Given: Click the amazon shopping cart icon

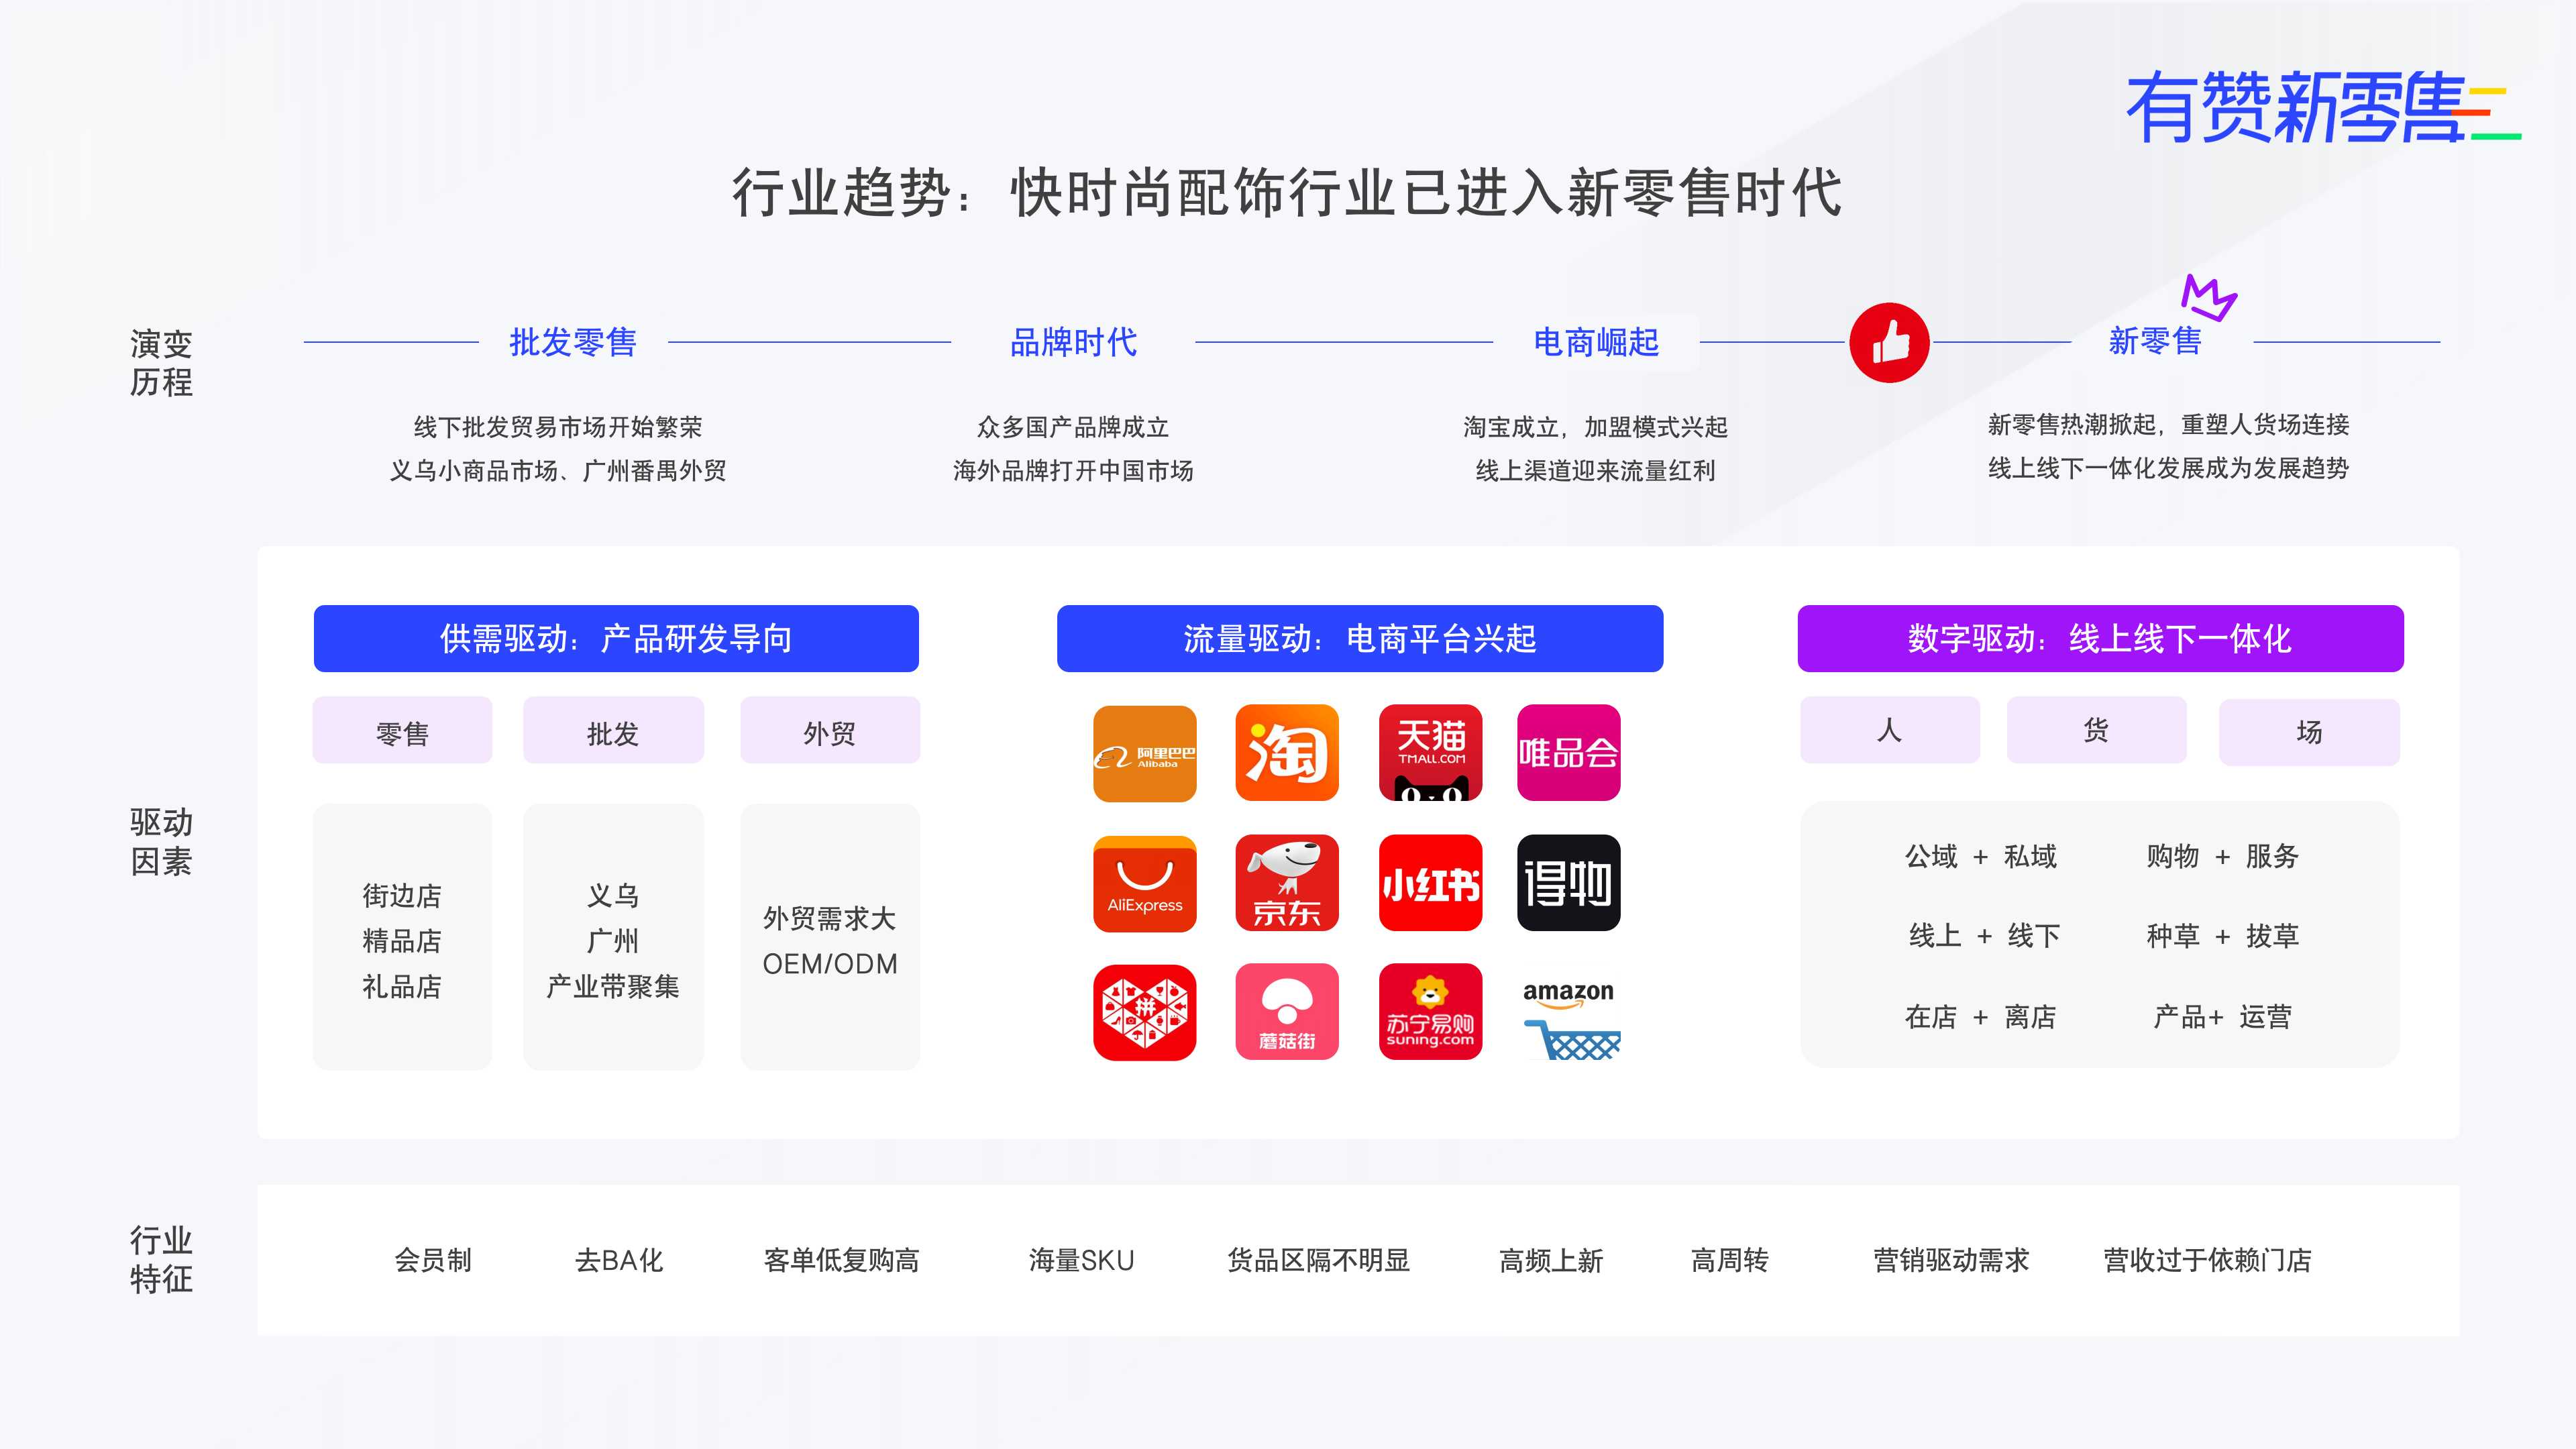Looking at the screenshot, I should (1571, 1018).
